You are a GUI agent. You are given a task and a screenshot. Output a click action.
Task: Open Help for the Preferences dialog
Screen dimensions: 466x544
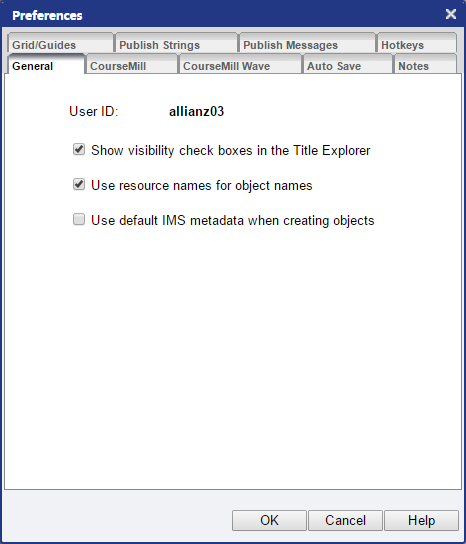(421, 520)
